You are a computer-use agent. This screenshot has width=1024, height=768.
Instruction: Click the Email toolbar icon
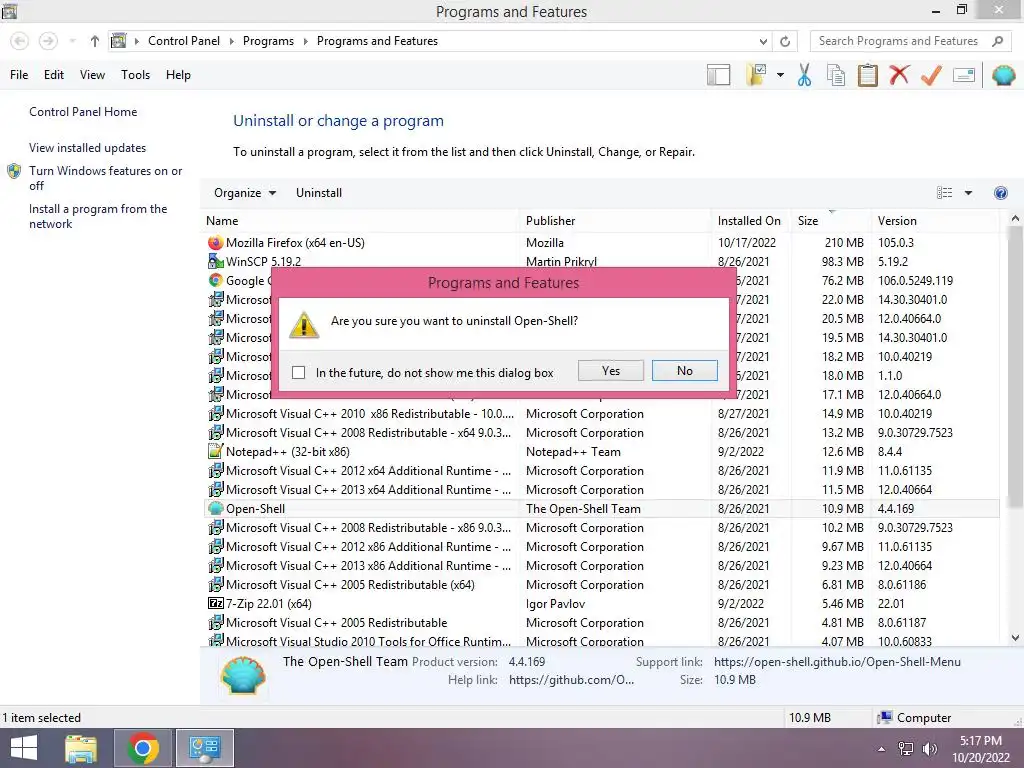964,75
